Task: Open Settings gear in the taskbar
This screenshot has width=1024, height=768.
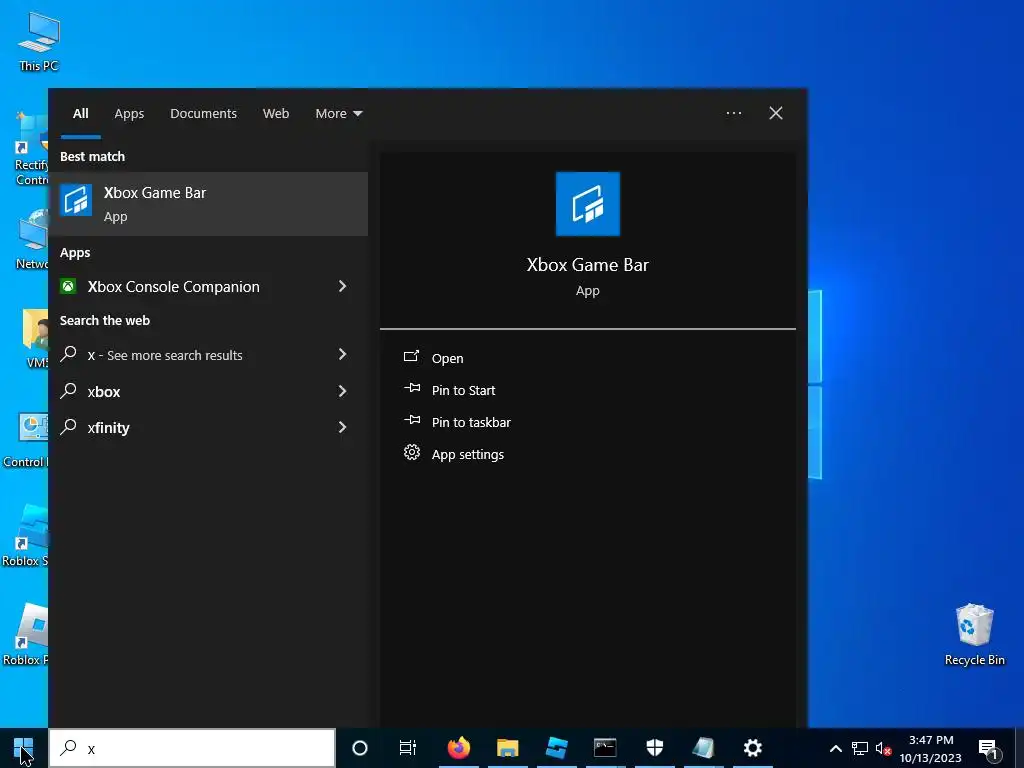Action: (752, 748)
